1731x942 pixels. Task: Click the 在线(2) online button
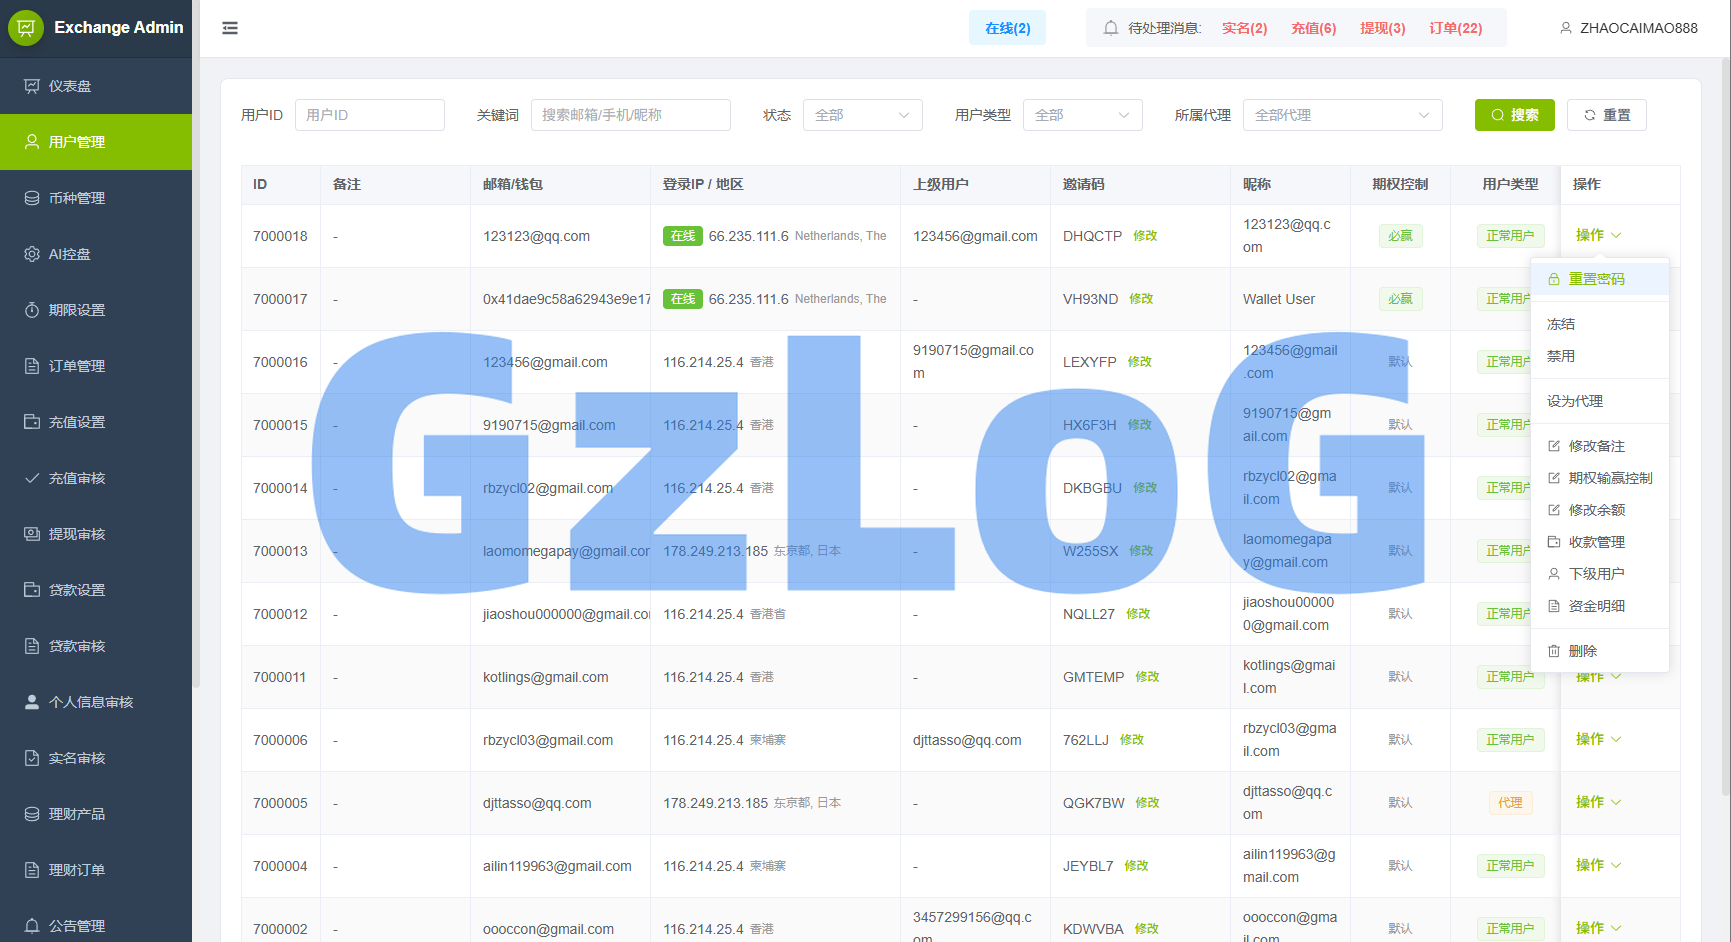(x=1007, y=28)
